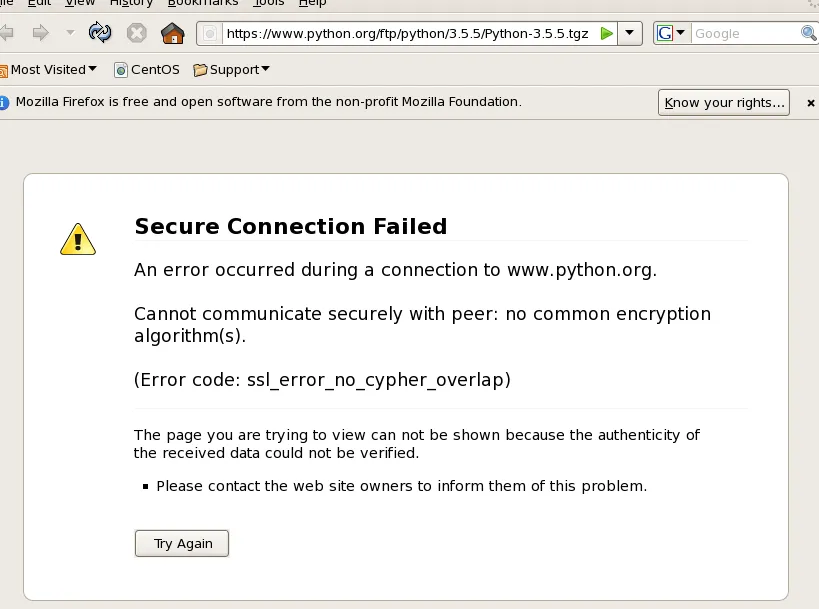Expand the URL bar history dropdown

pos(630,33)
